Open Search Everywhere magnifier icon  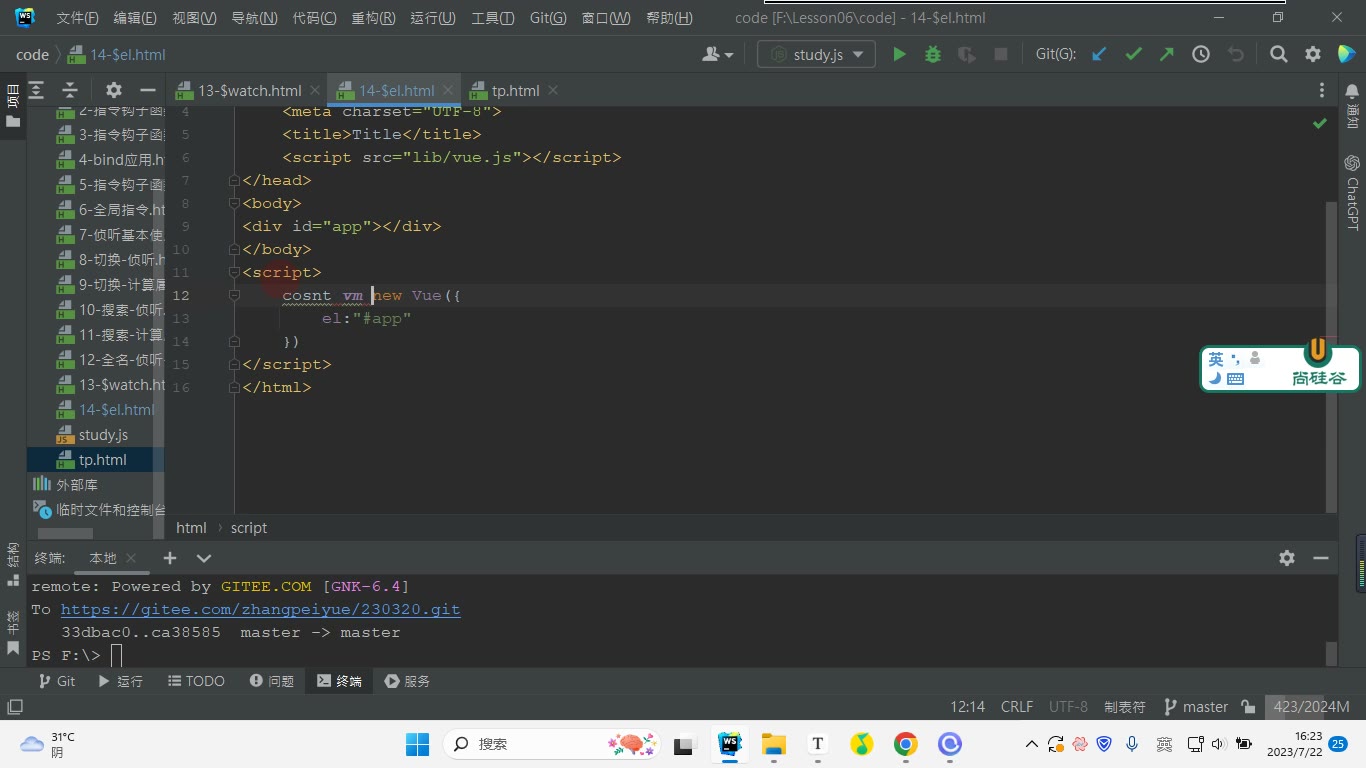[x=1279, y=55]
